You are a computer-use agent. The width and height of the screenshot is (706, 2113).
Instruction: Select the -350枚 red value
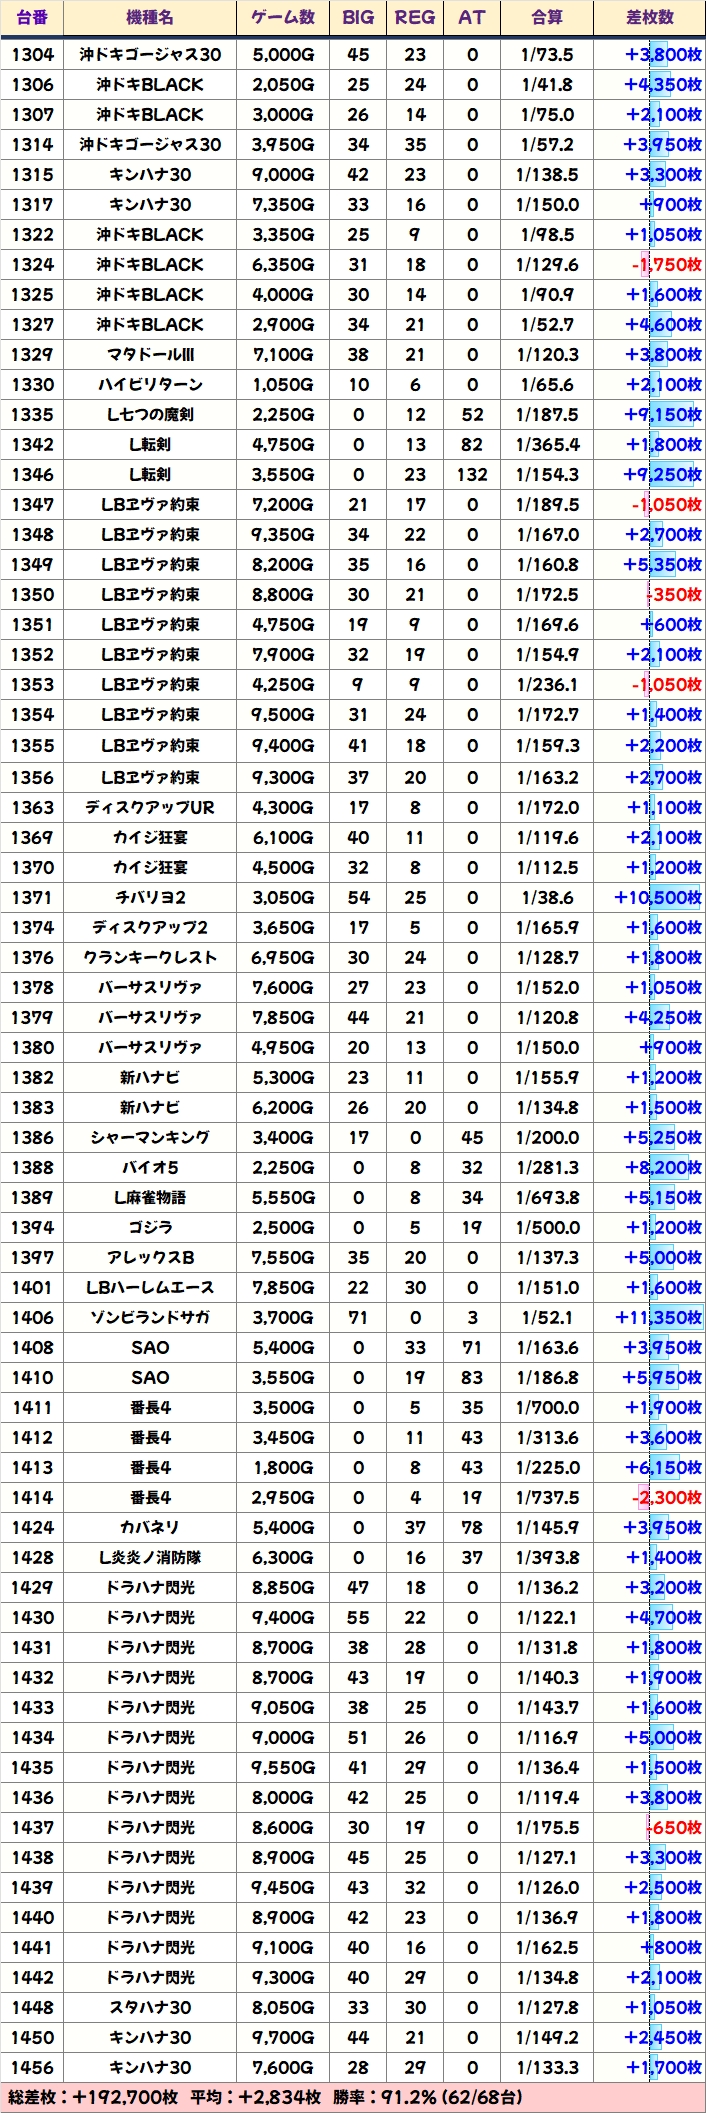click(x=673, y=594)
